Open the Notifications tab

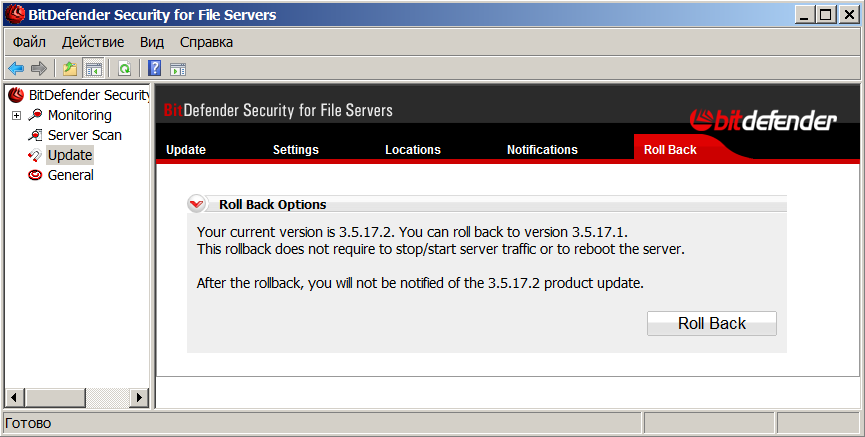point(542,150)
